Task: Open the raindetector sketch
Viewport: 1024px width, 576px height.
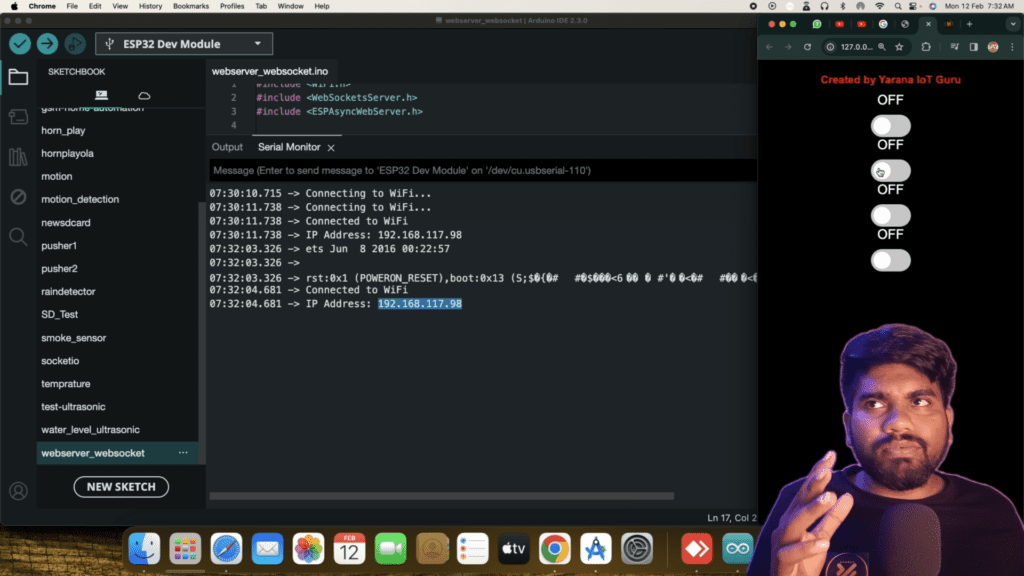Action: pyautogui.click(x=68, y=291)
